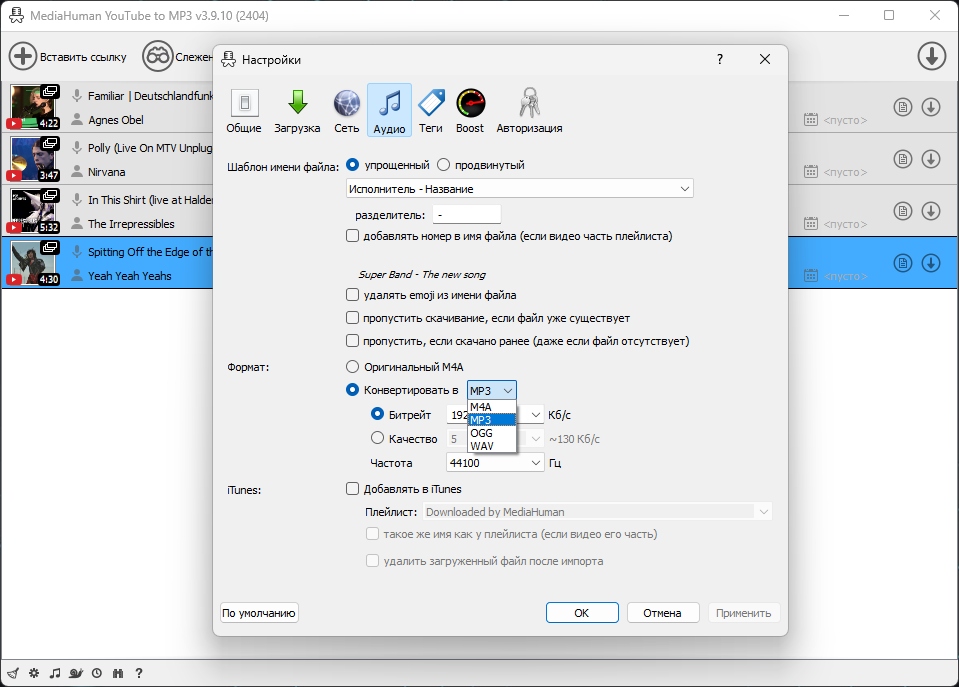Viewport: 959px width, 687px height.
Task: Select the Качество radio button
Action: pyautogui.click(x=377, y=438)
